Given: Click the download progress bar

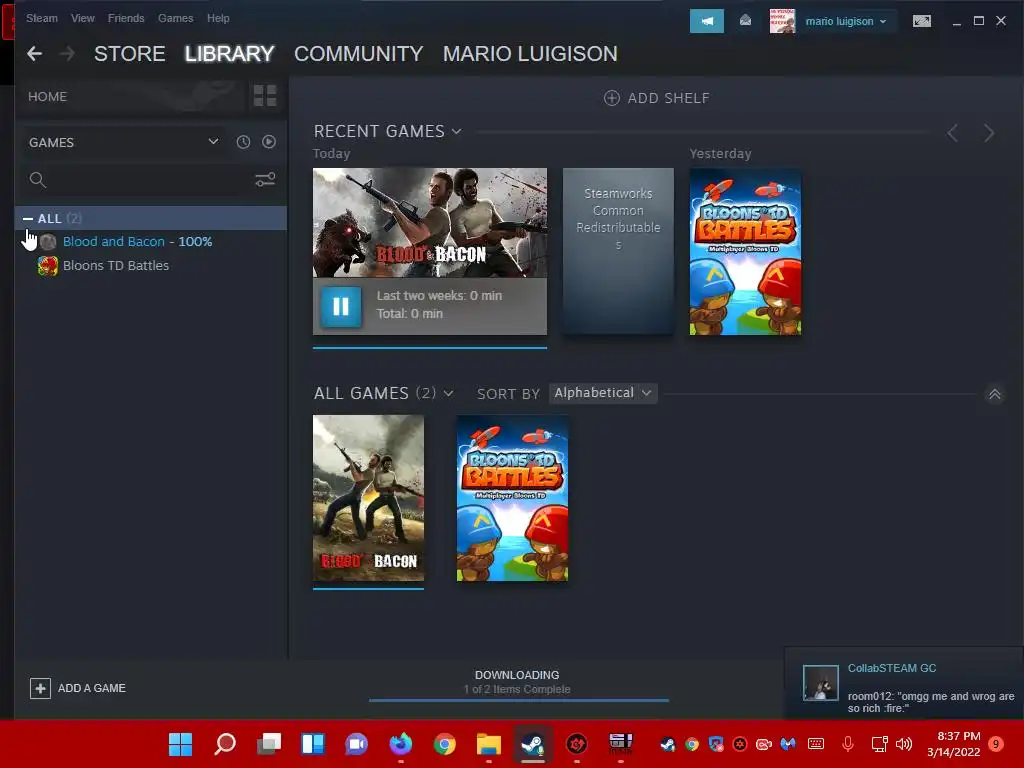Looking at the screenshot, I should (x=519, y=700).
